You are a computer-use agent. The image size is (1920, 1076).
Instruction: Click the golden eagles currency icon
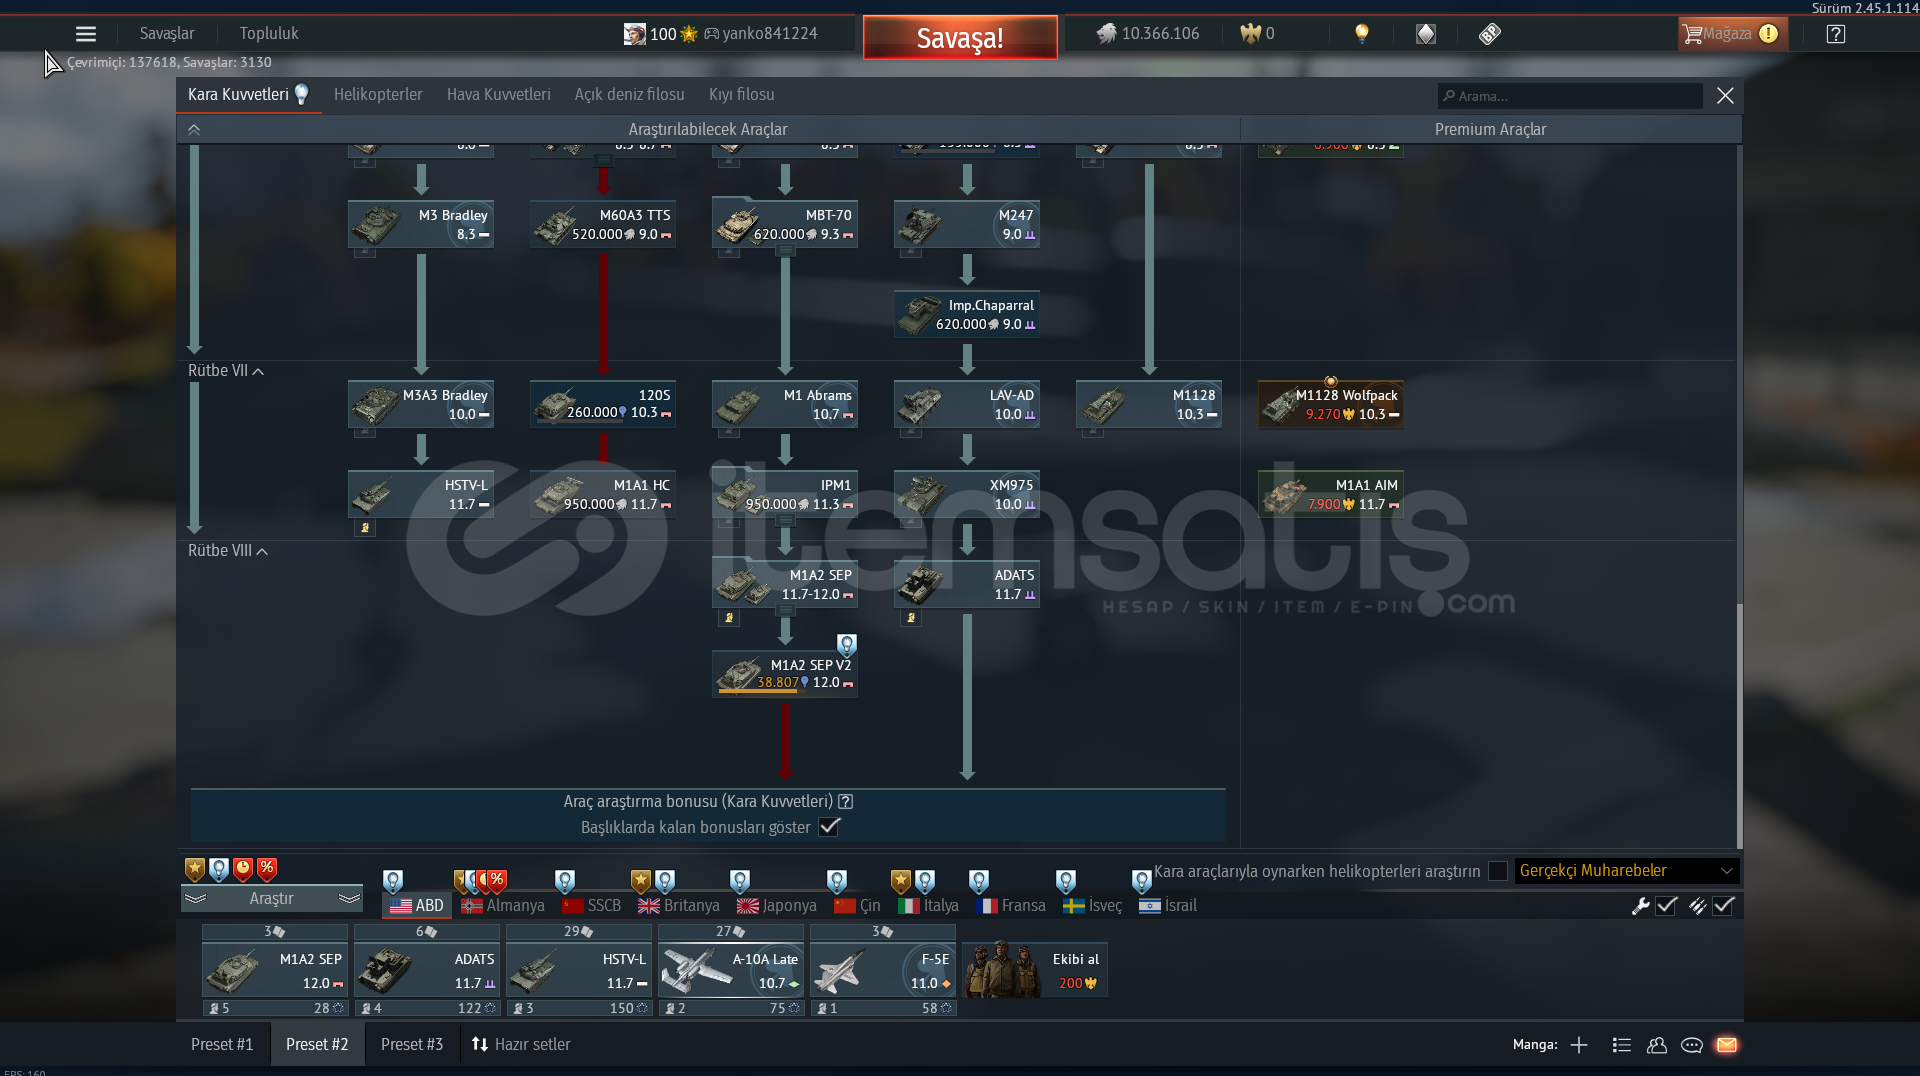point(1250,34)
